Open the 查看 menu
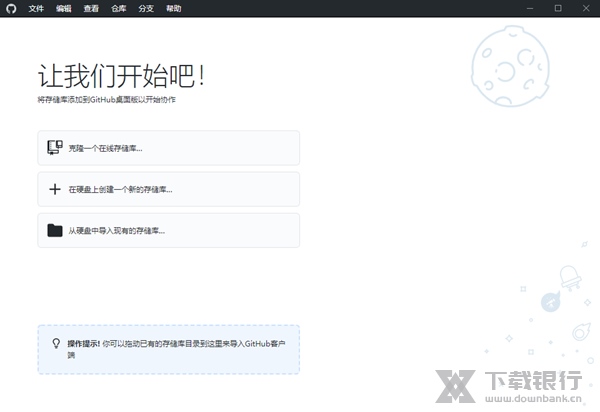This screenshot has height=412, width=600. coord(91,8)
